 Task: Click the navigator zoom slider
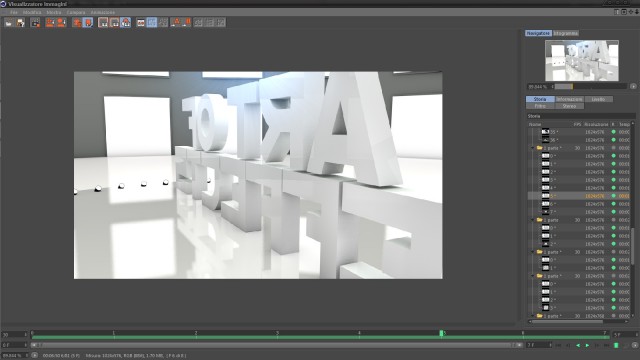[590, 87]
